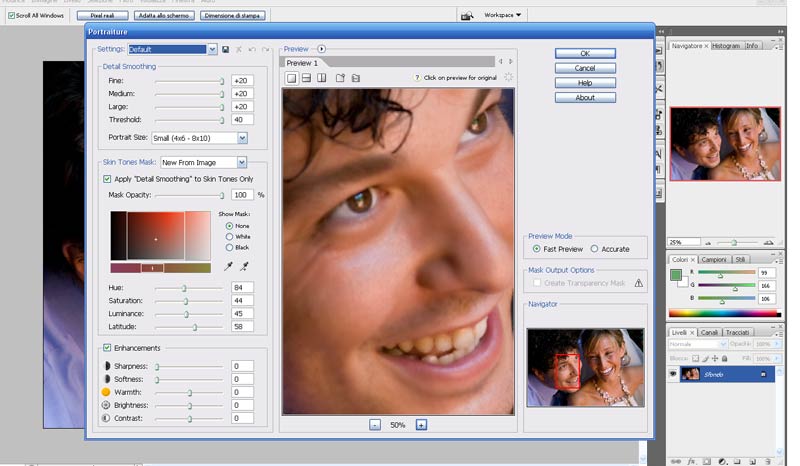Image resolution: width=800 pixels, height=466 pixels.
Task: Toggle Apply Detail Smoothing to Skin Tones Only
Action: coord(107,179)
